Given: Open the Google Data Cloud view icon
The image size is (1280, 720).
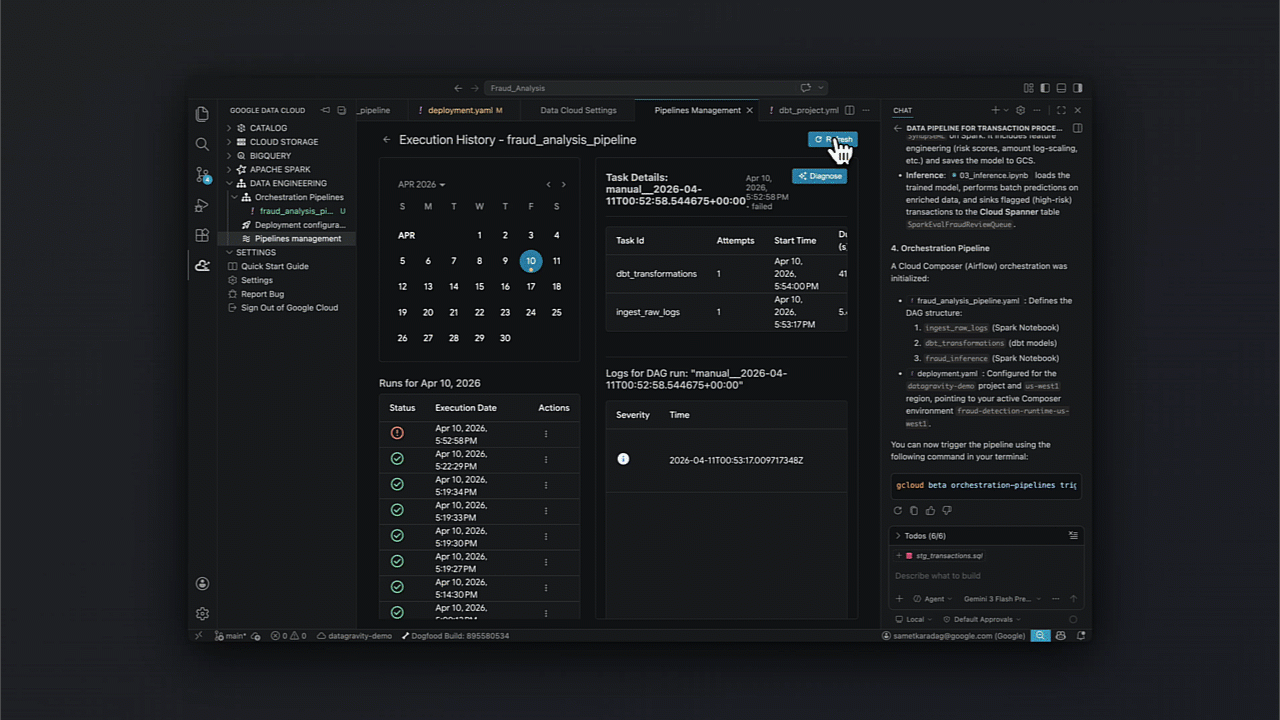Looking at the screenshot, I should [202, 265].
